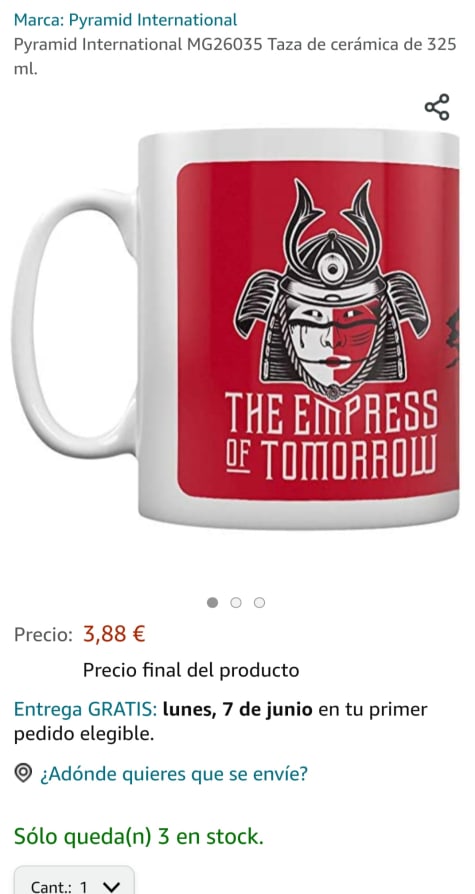Tap the white mug handle in product photo
Viewport: 475px width, 894px height.
click(74, 323)
